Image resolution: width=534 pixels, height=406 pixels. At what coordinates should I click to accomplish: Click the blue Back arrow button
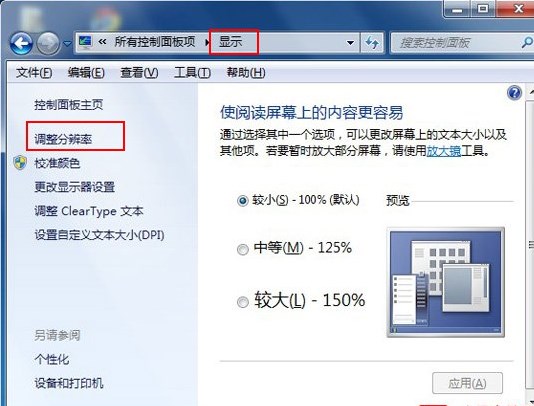click(x=21, y=43)
